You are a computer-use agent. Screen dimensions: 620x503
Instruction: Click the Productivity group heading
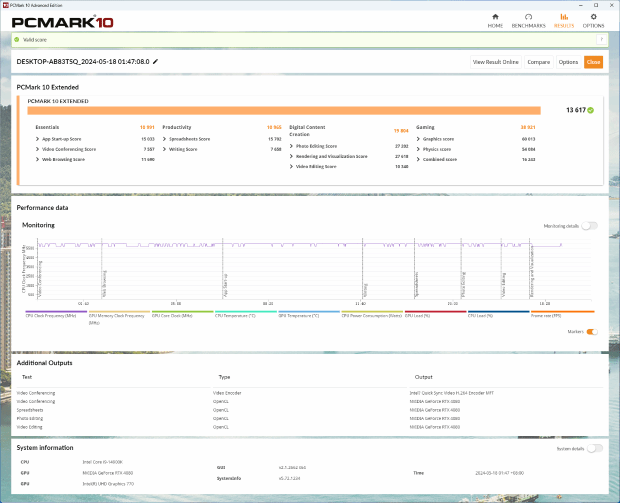tap(176, 127)
